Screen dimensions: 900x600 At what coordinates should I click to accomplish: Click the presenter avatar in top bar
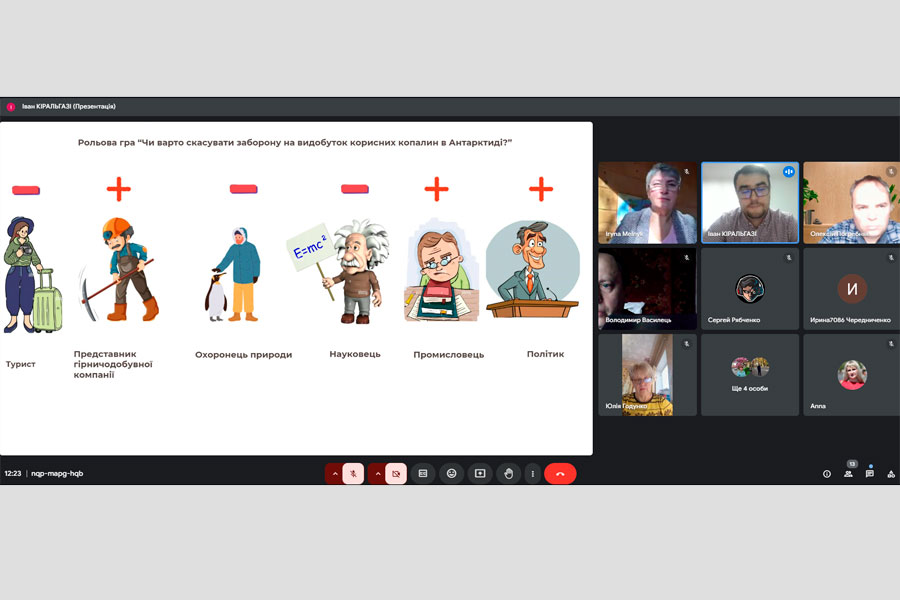(10, 107)
